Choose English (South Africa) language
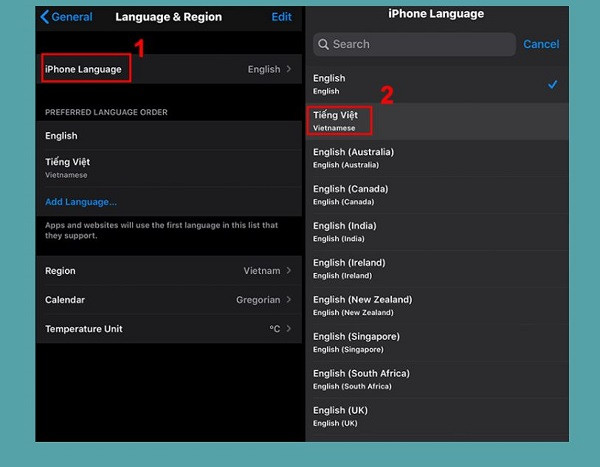The width and height of the screenshot is (600, 467). pos(437,379)
